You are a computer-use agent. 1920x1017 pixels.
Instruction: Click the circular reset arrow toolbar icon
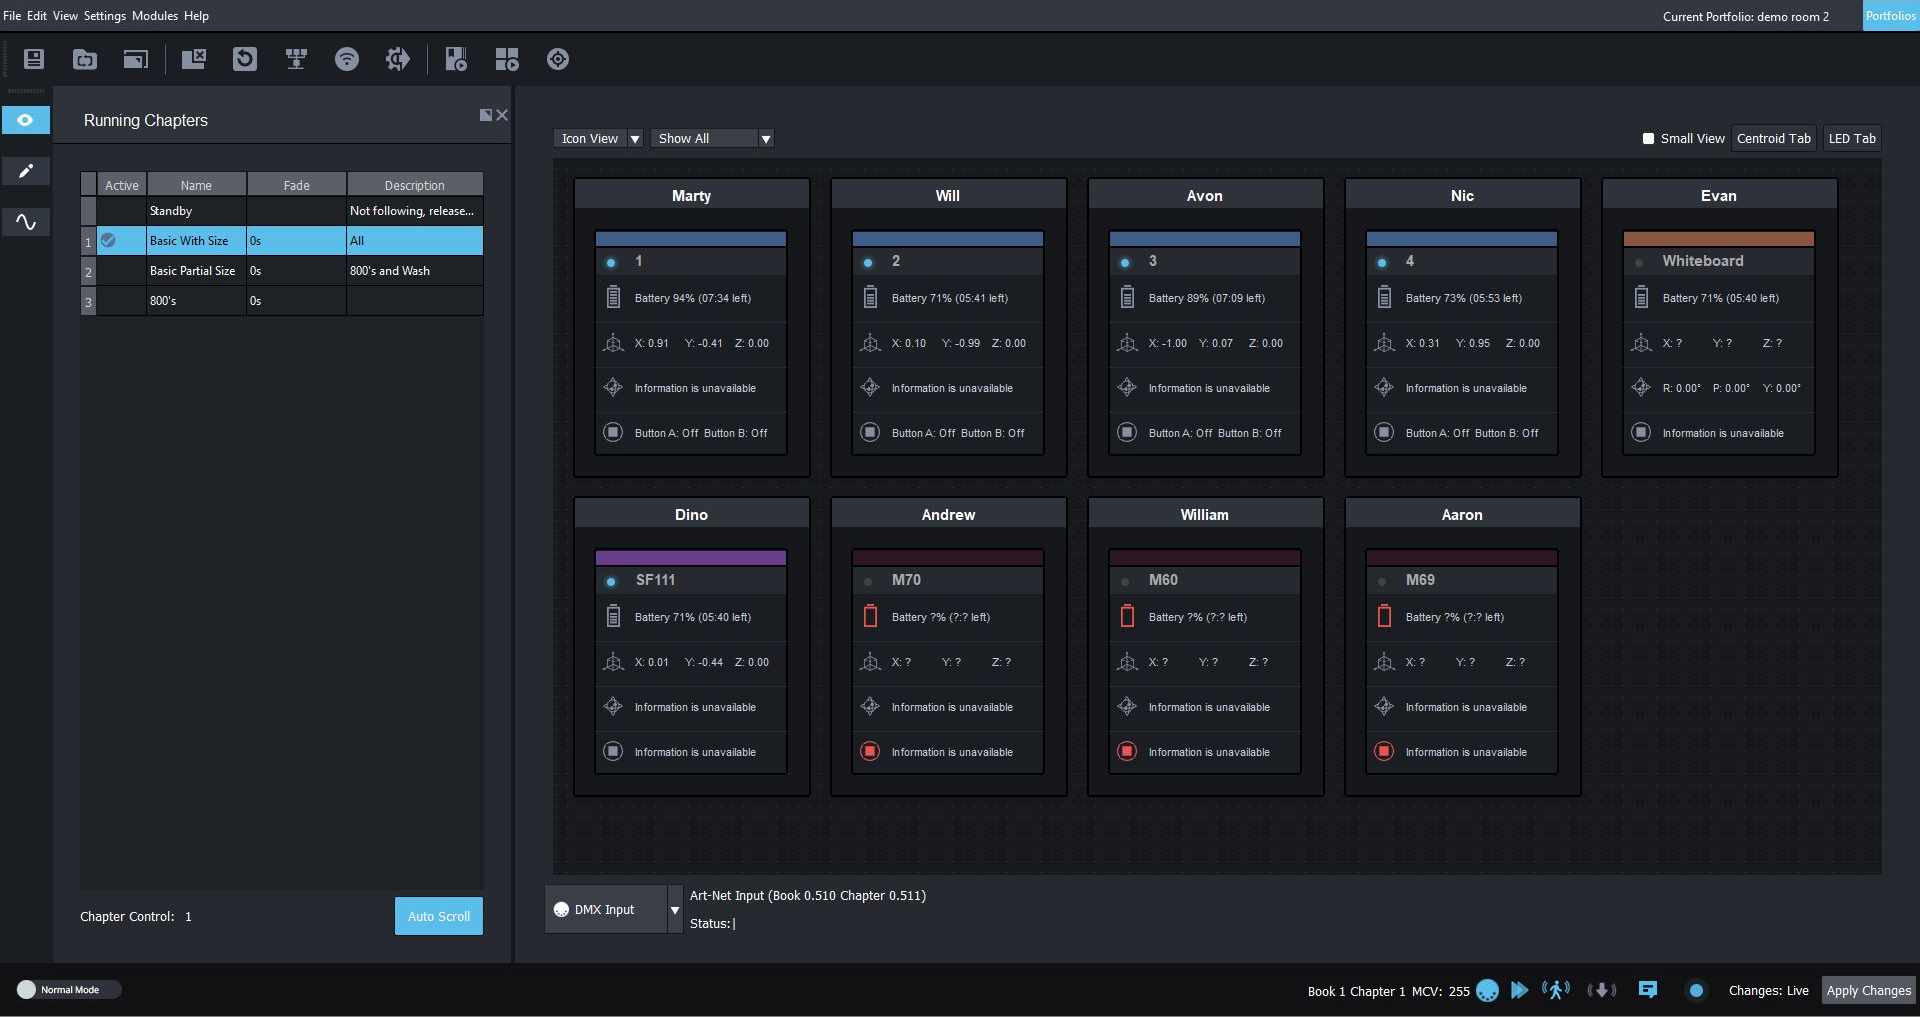pyautogui.click(x=245, y=59)
